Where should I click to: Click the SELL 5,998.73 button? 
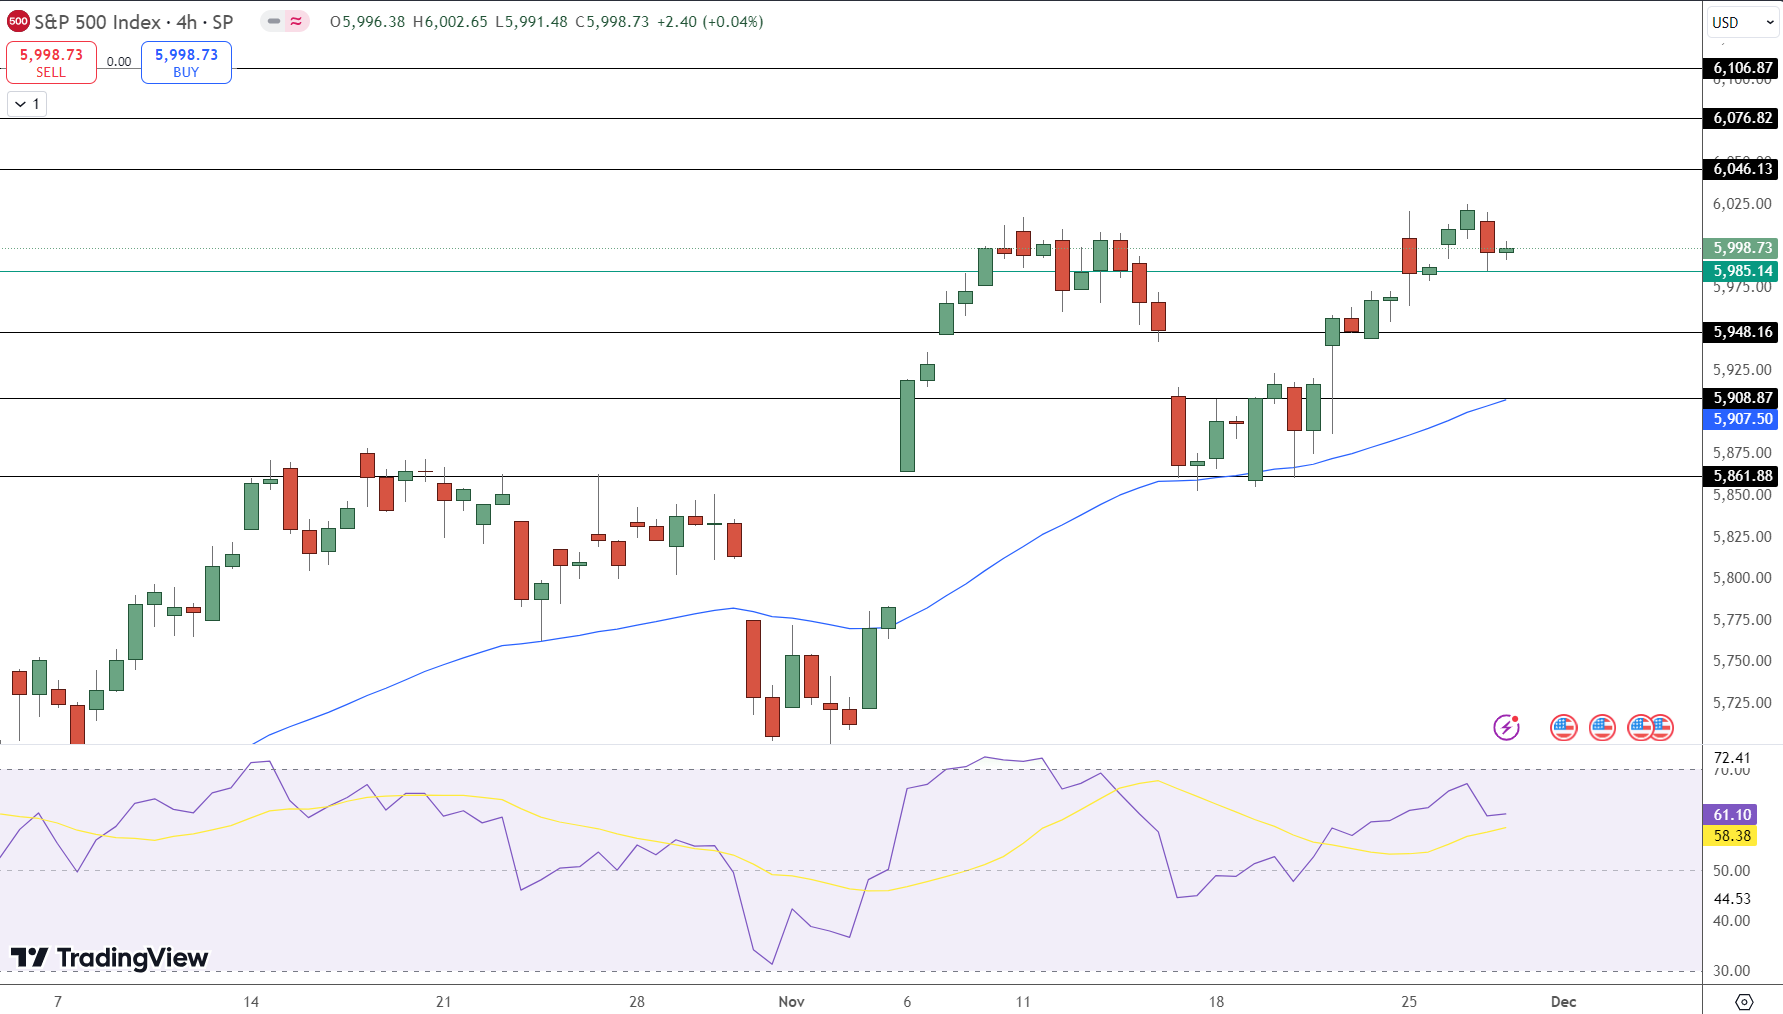click(51, 62)
